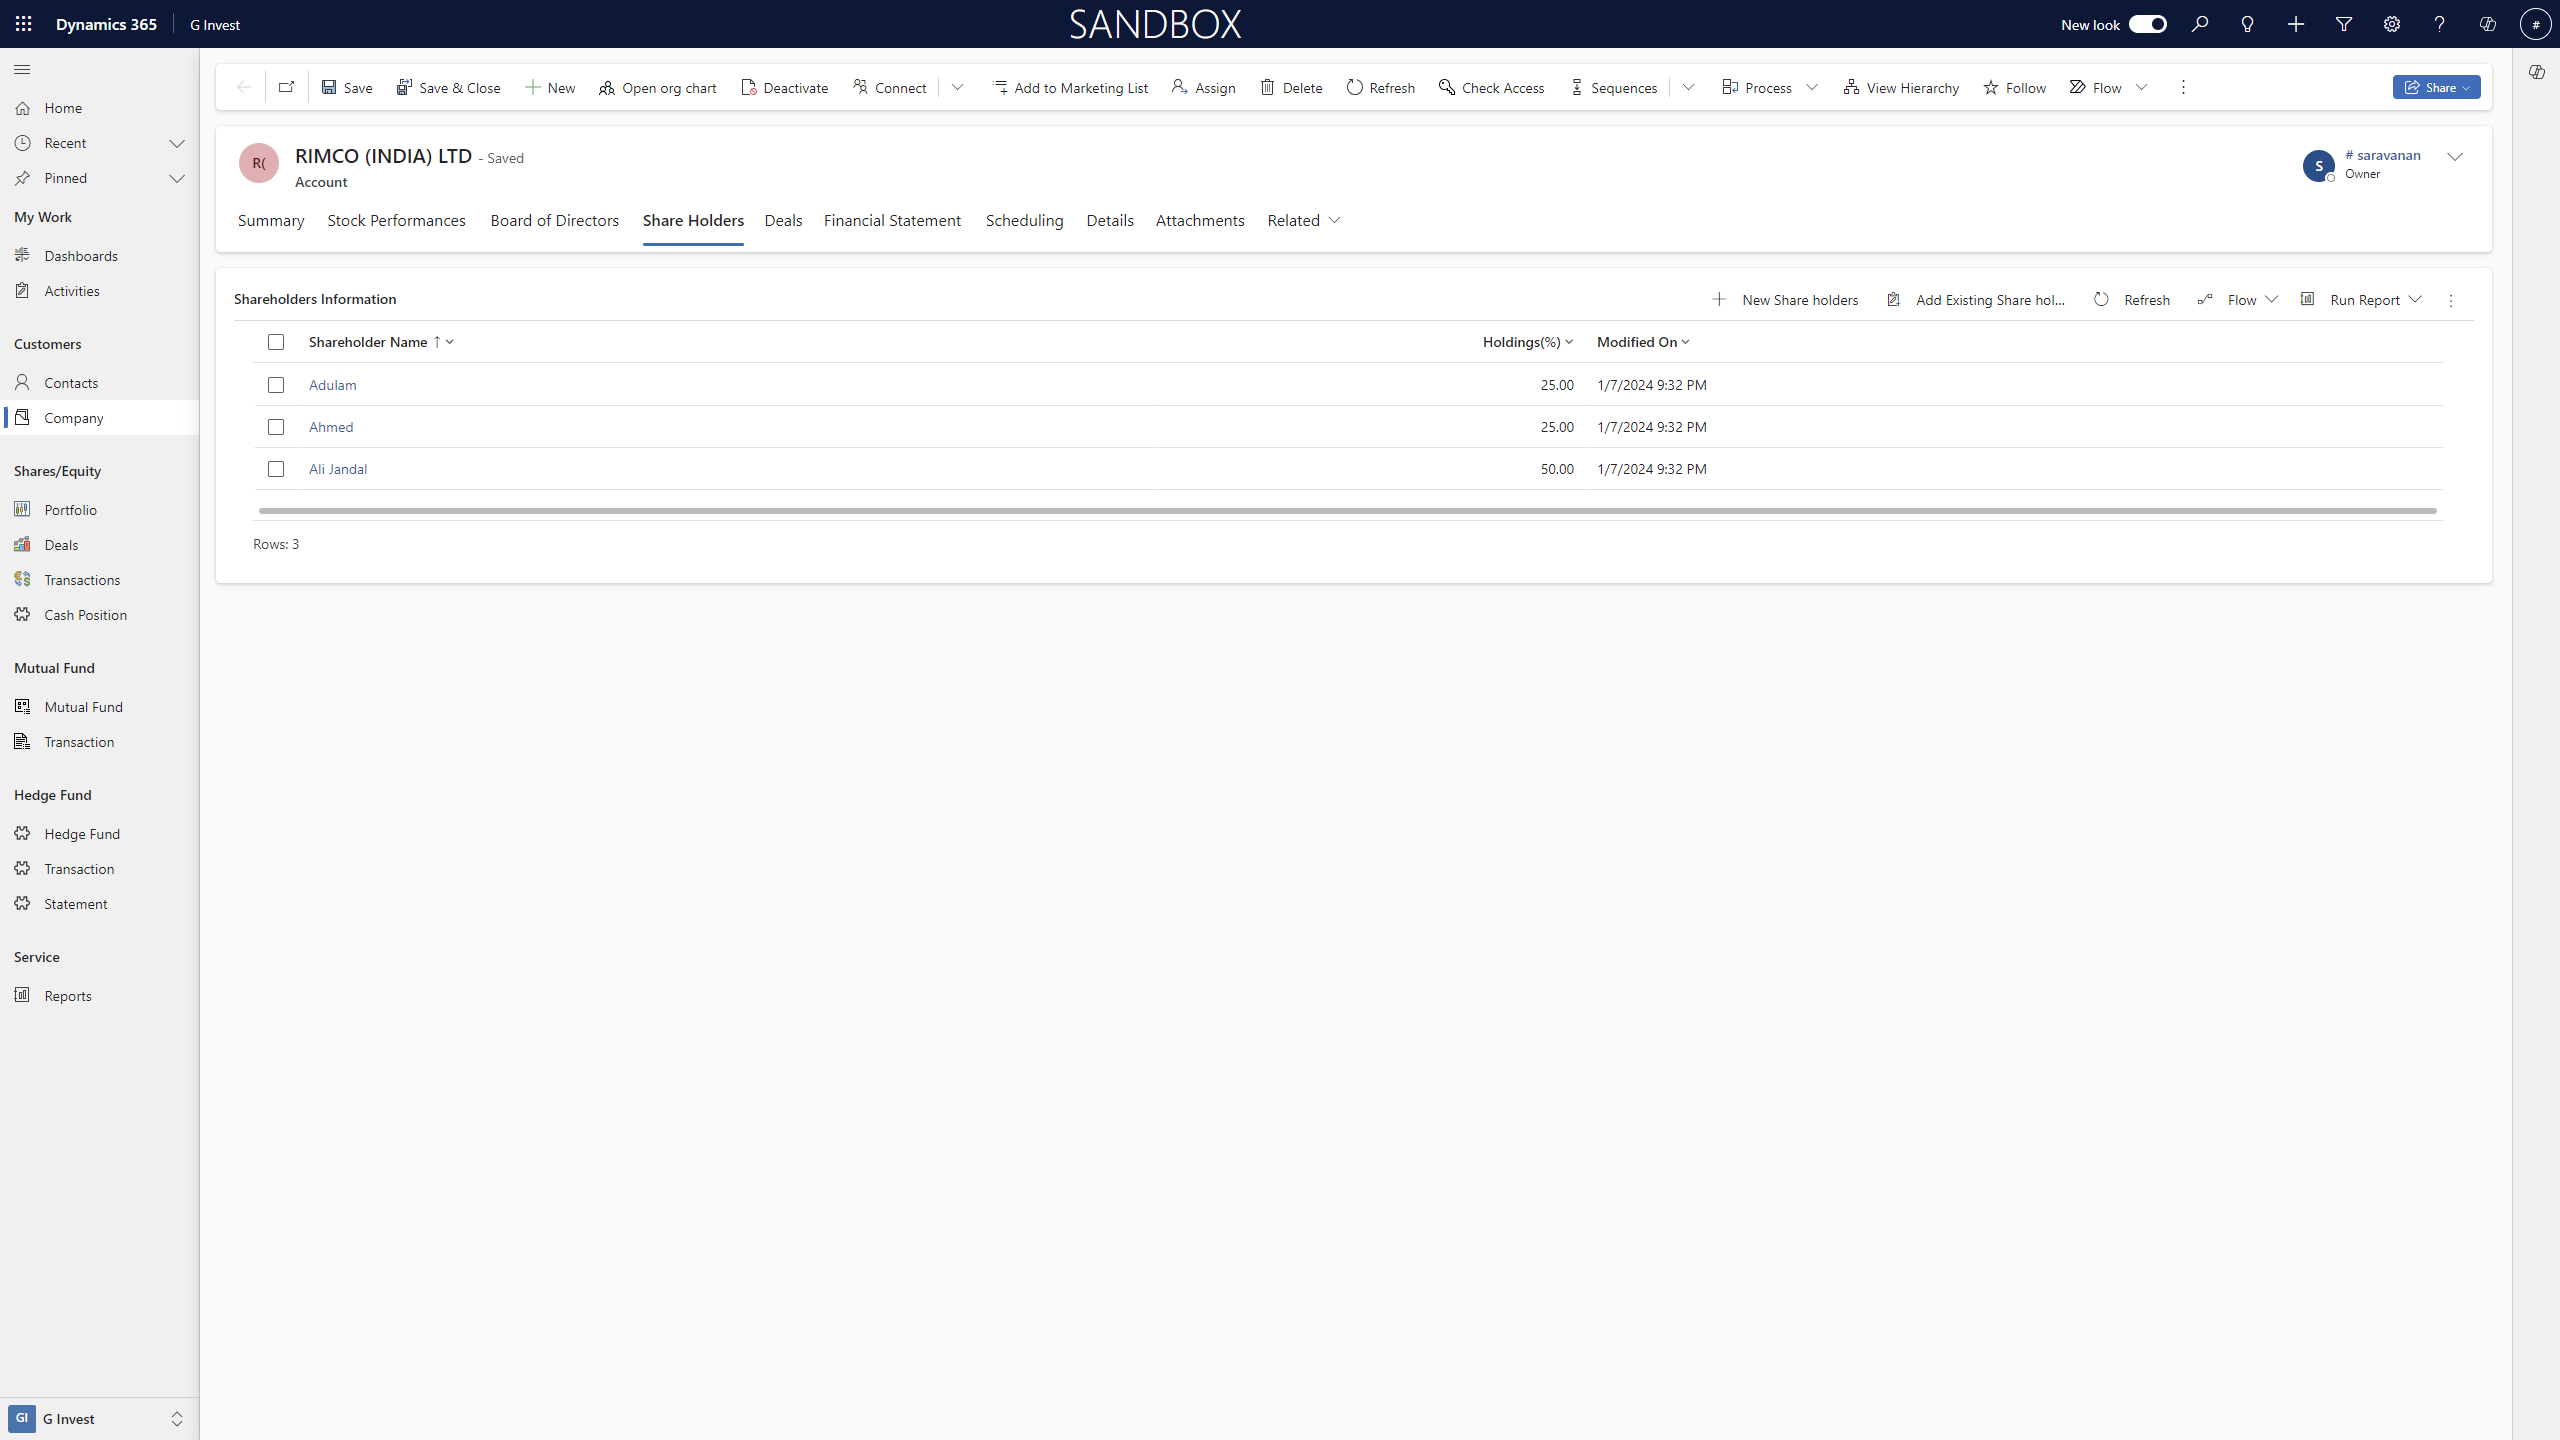Click the Advanced Find filter icon
This screenshot has height=1440, width=2560.
2344,24
